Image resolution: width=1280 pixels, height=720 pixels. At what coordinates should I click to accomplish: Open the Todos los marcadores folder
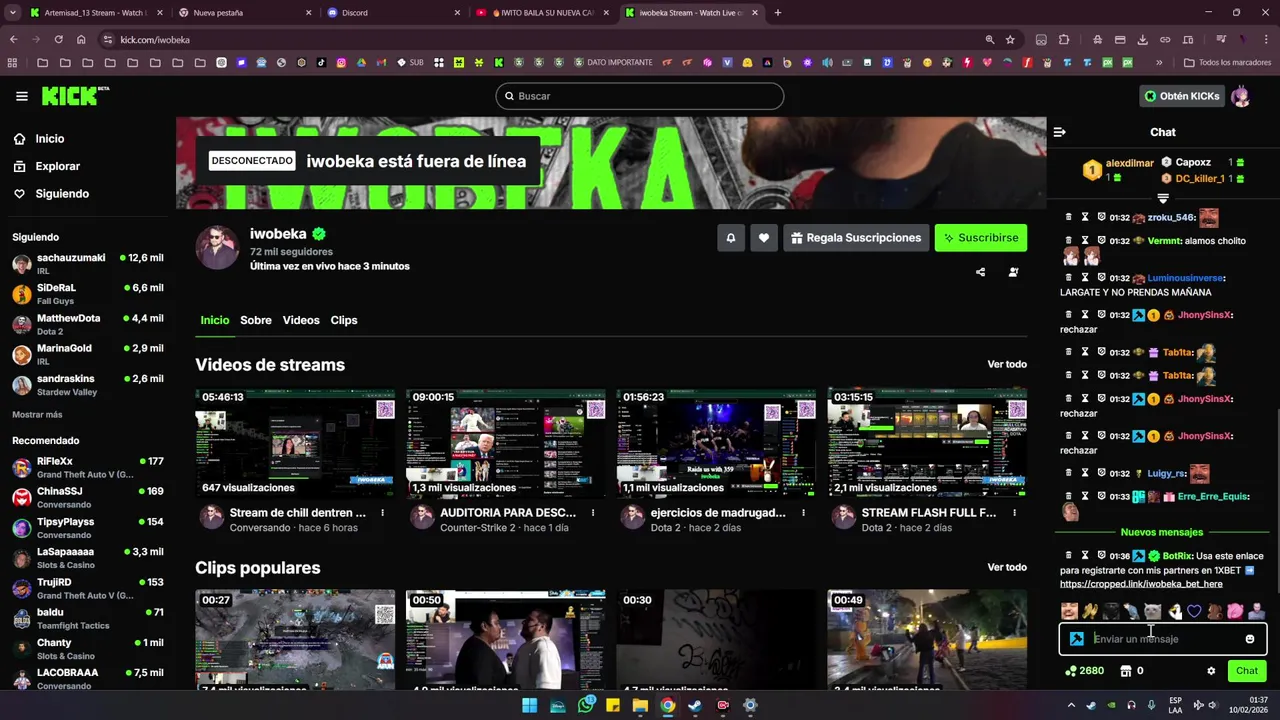[1227, 62]
